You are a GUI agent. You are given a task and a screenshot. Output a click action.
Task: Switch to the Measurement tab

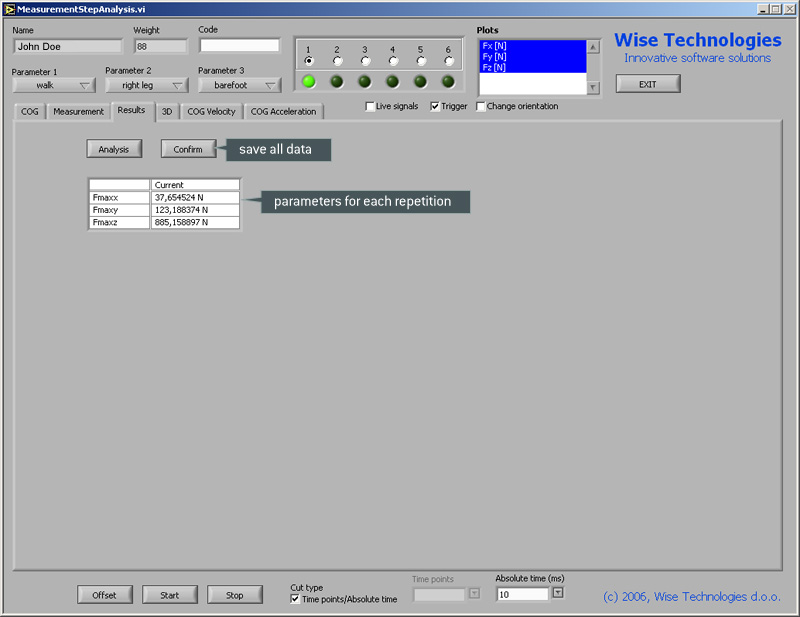(x=78, y=111)
